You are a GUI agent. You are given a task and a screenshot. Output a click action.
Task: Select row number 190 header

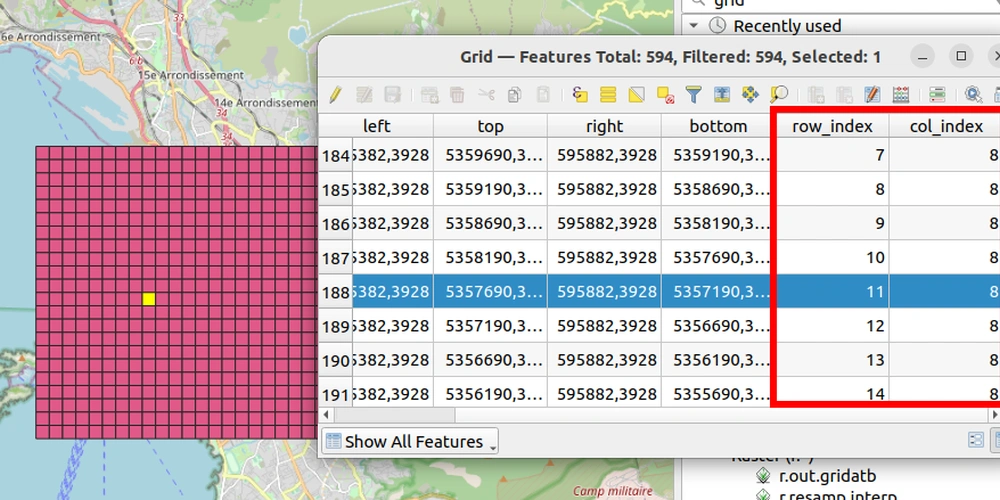(335, 360)
